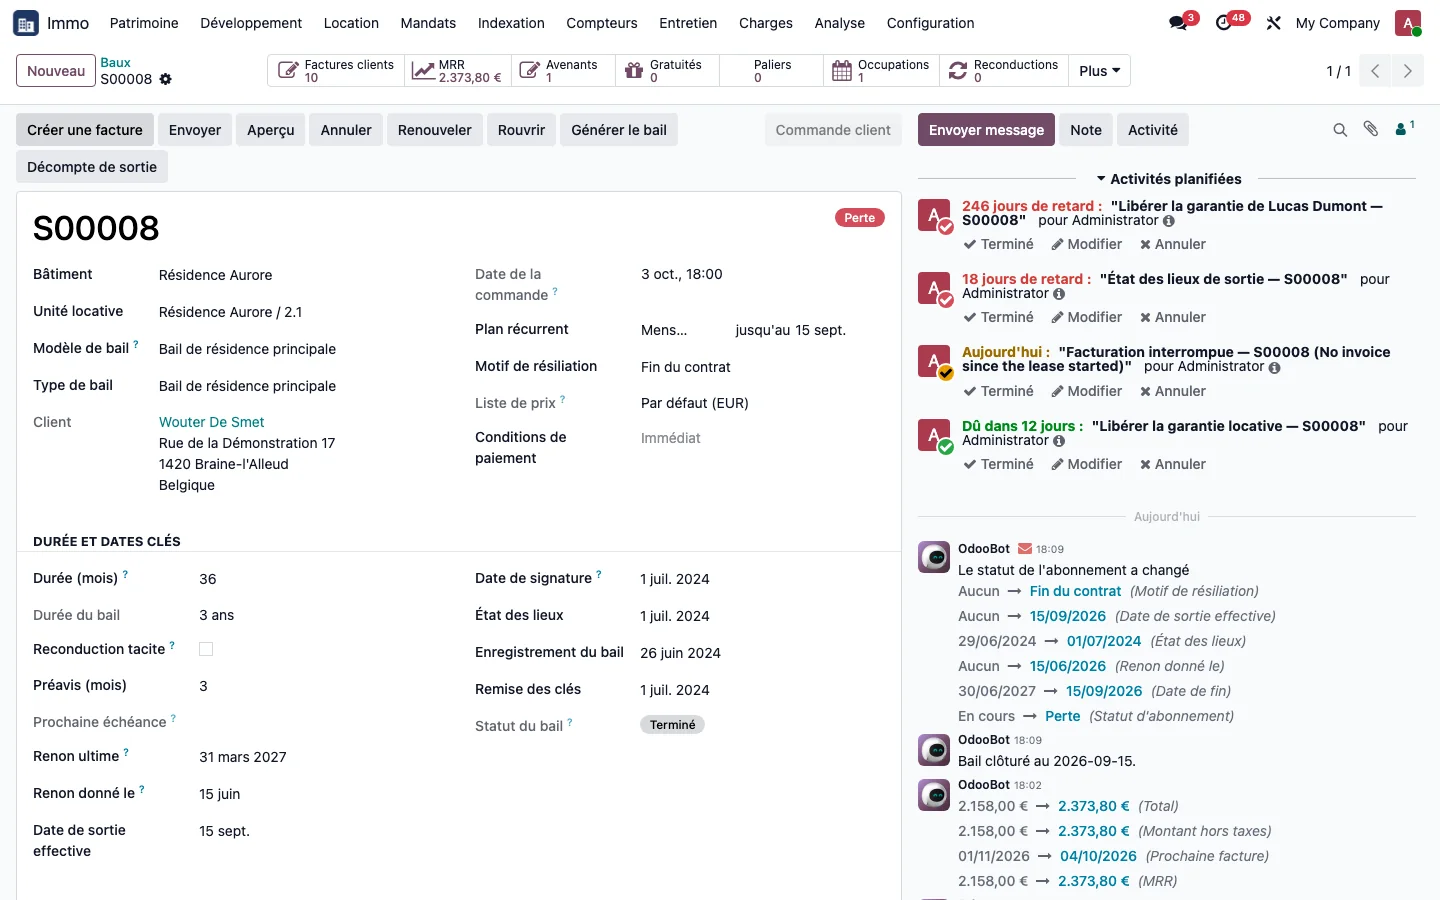Open Occupations calendar stat button

point(881,71)
